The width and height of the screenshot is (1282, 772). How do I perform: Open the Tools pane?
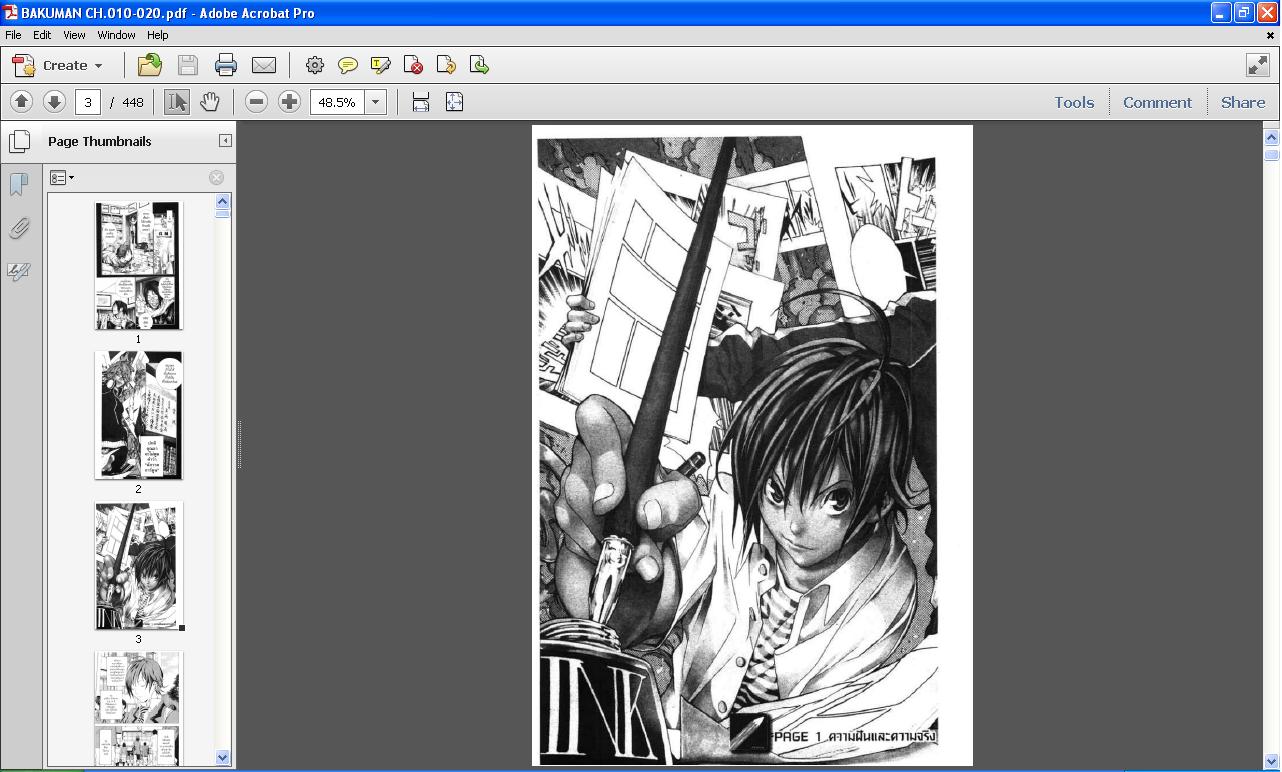point(1074,102)
